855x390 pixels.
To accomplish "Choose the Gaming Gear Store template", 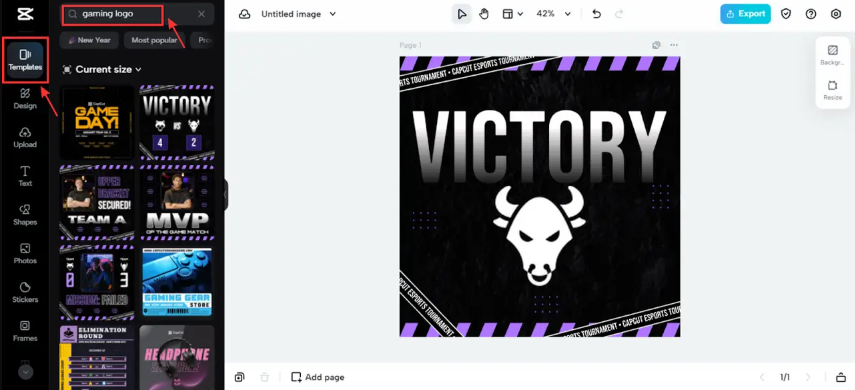I will tap(177, 282).
